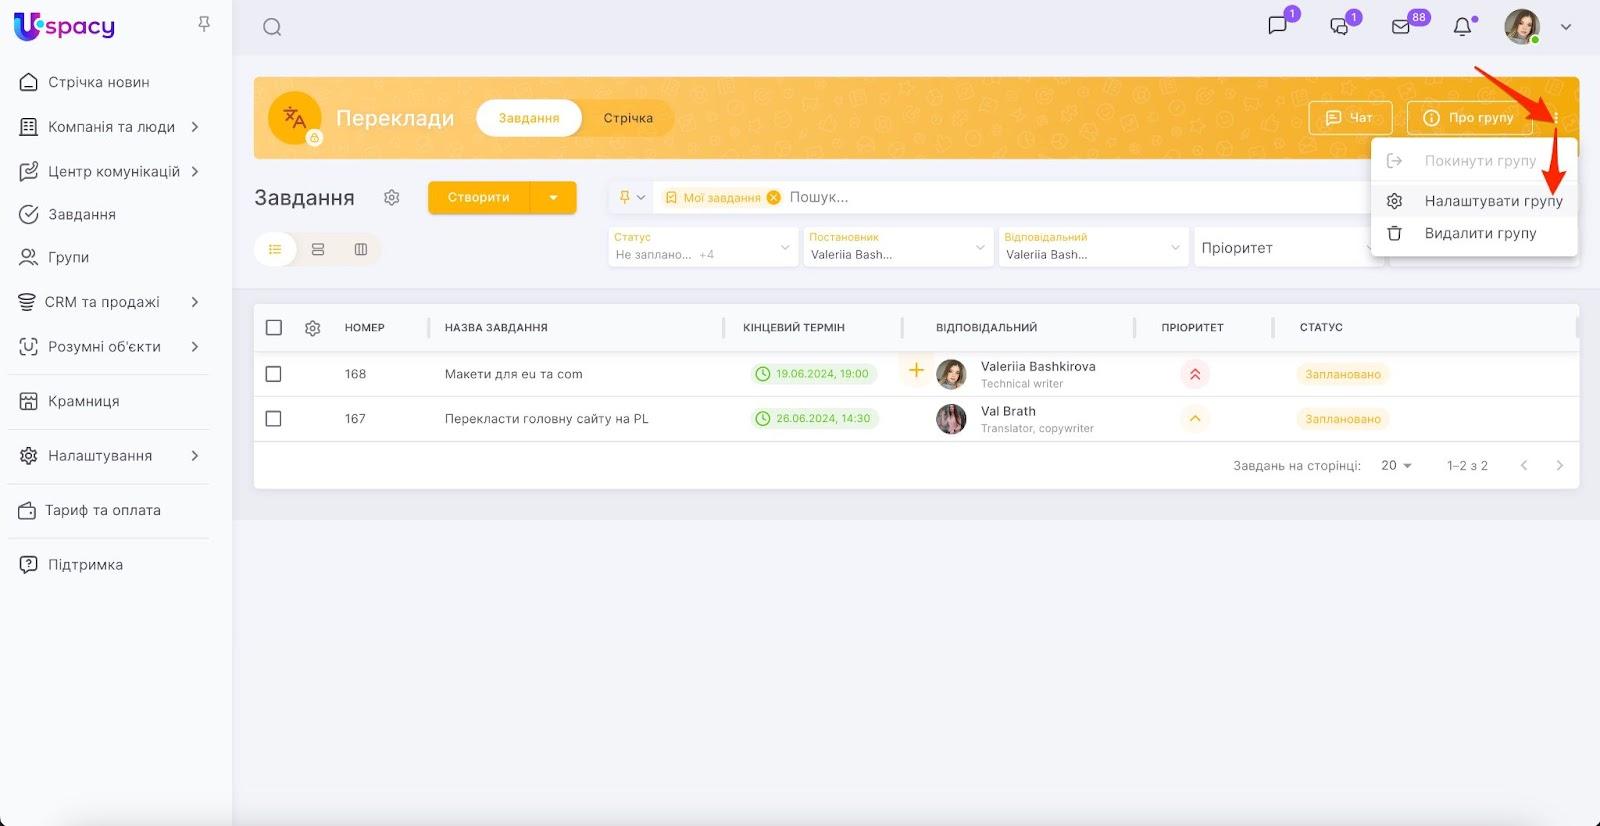Remove the Мої завдання filter chip
The image size is (1600, 826).
[x=773, y=198]
